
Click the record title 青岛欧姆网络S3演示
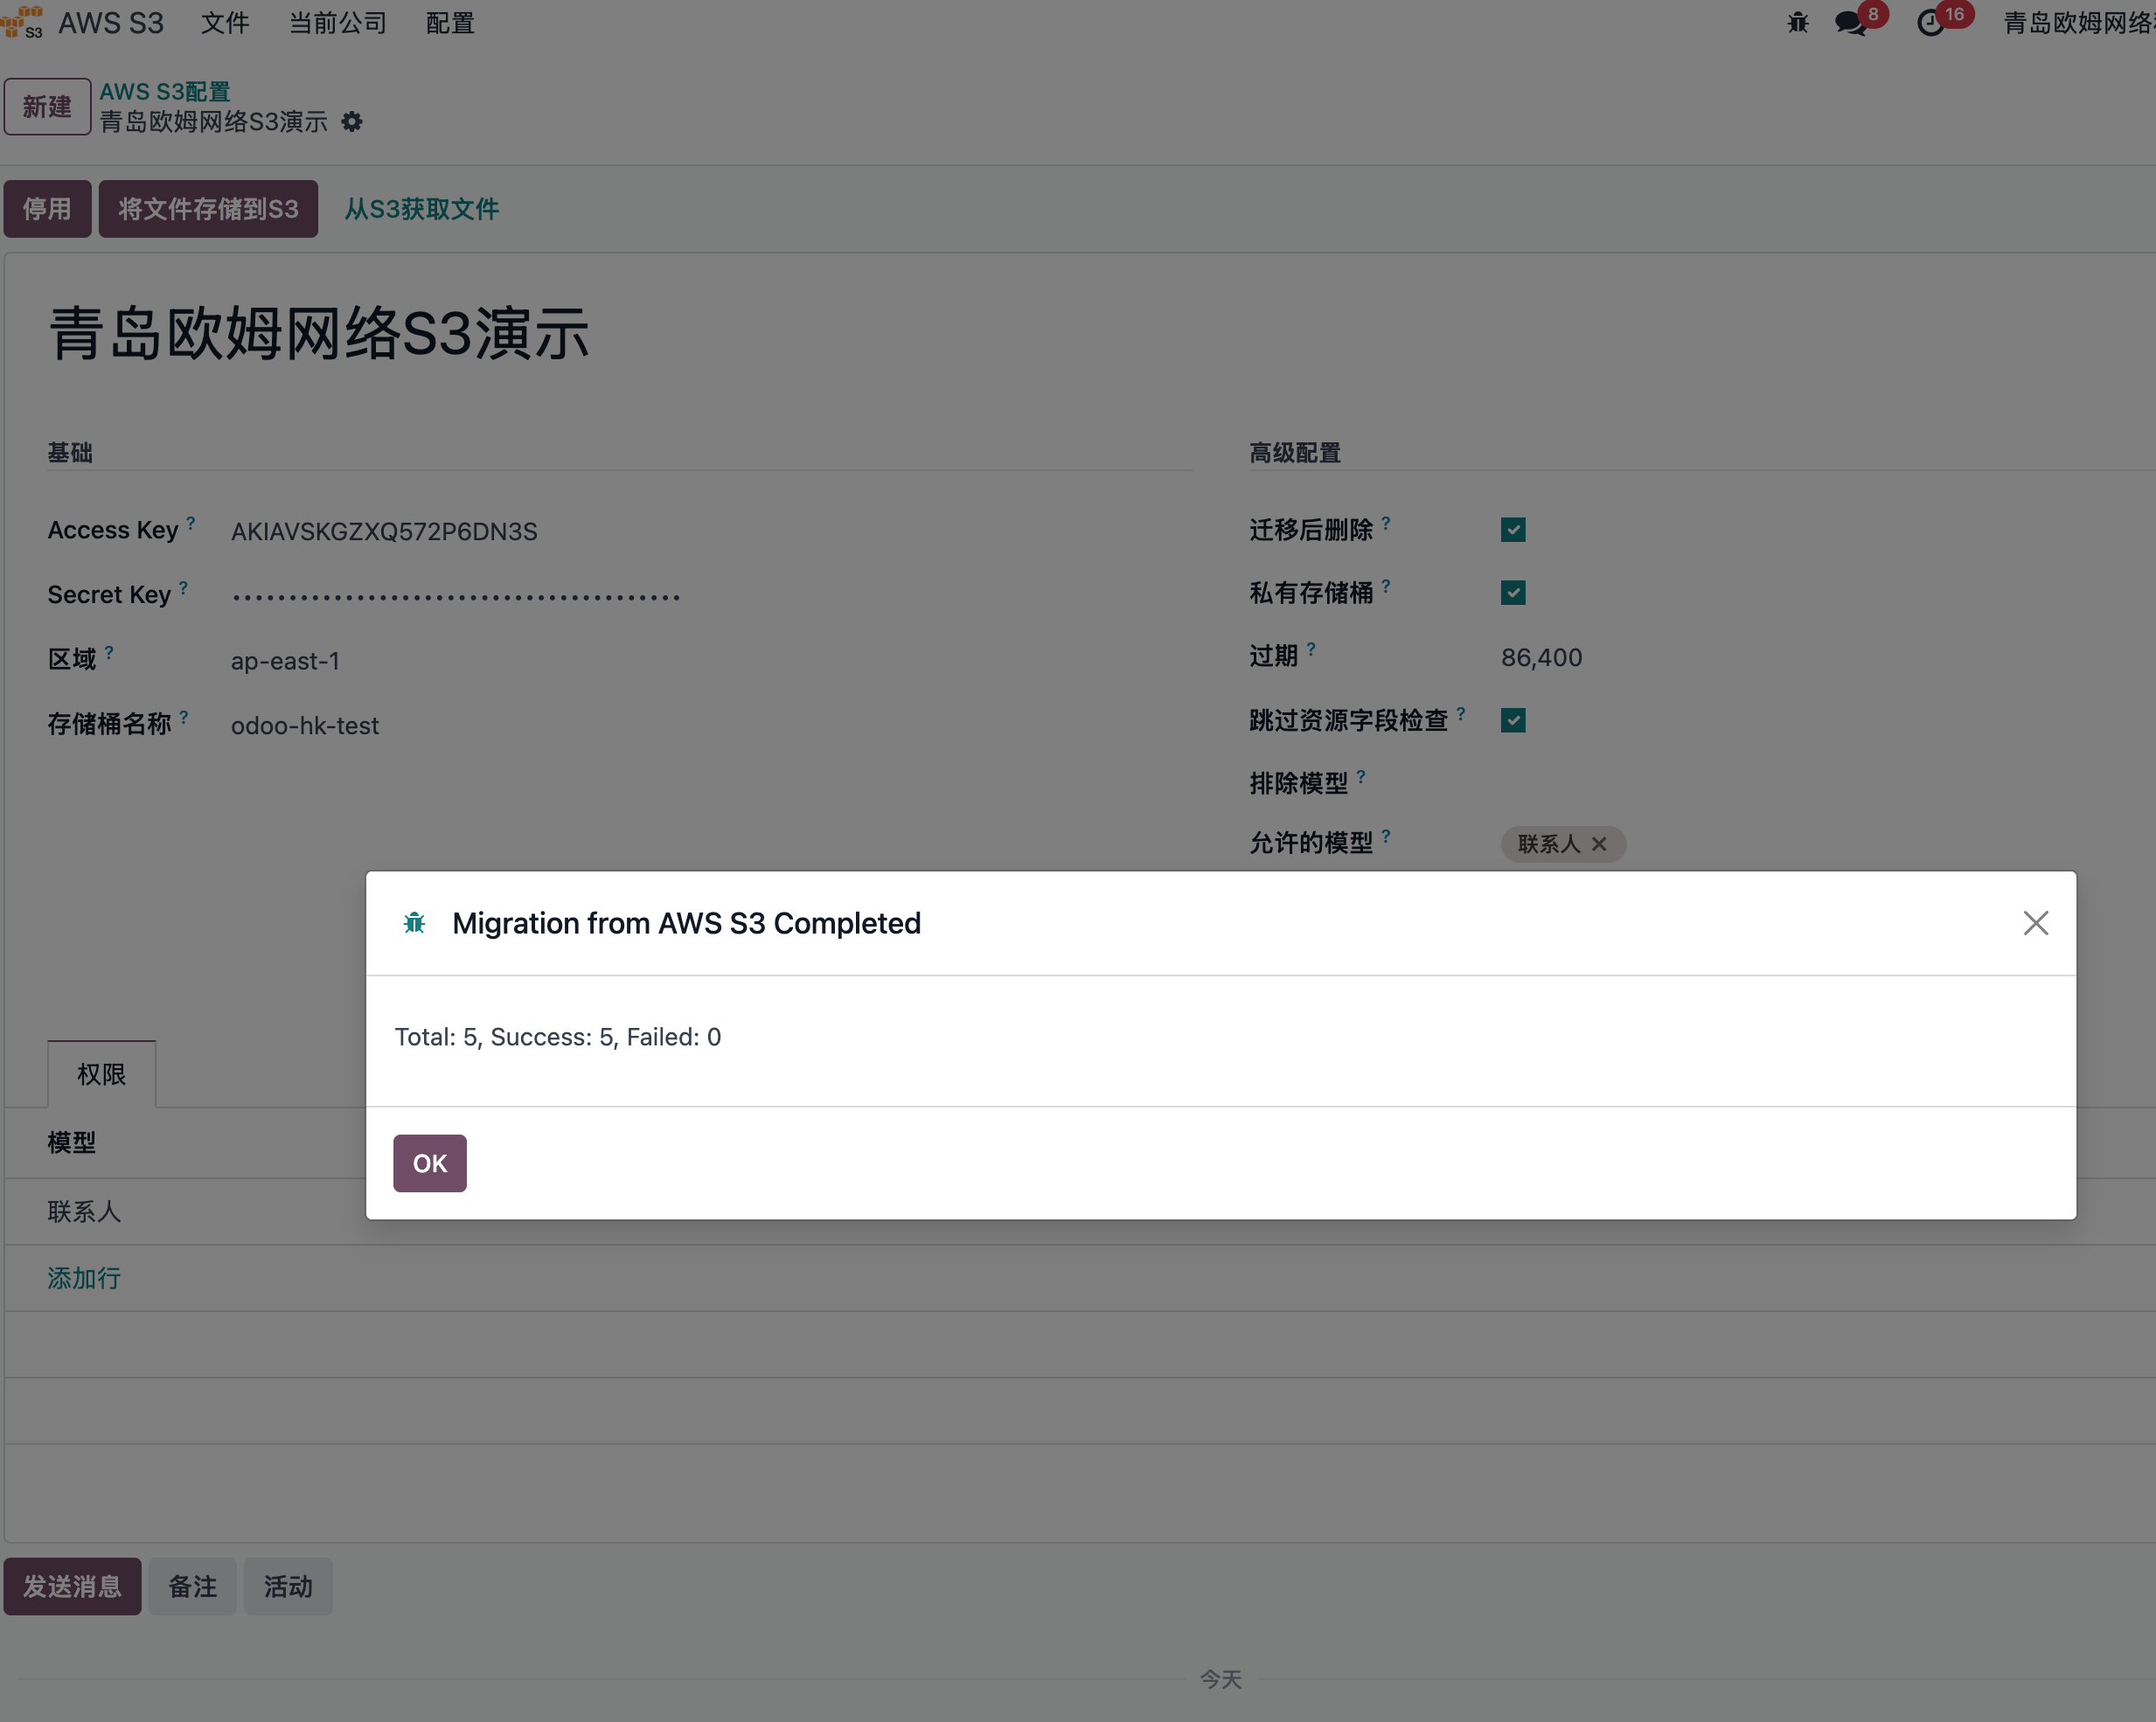coord(319,333)
